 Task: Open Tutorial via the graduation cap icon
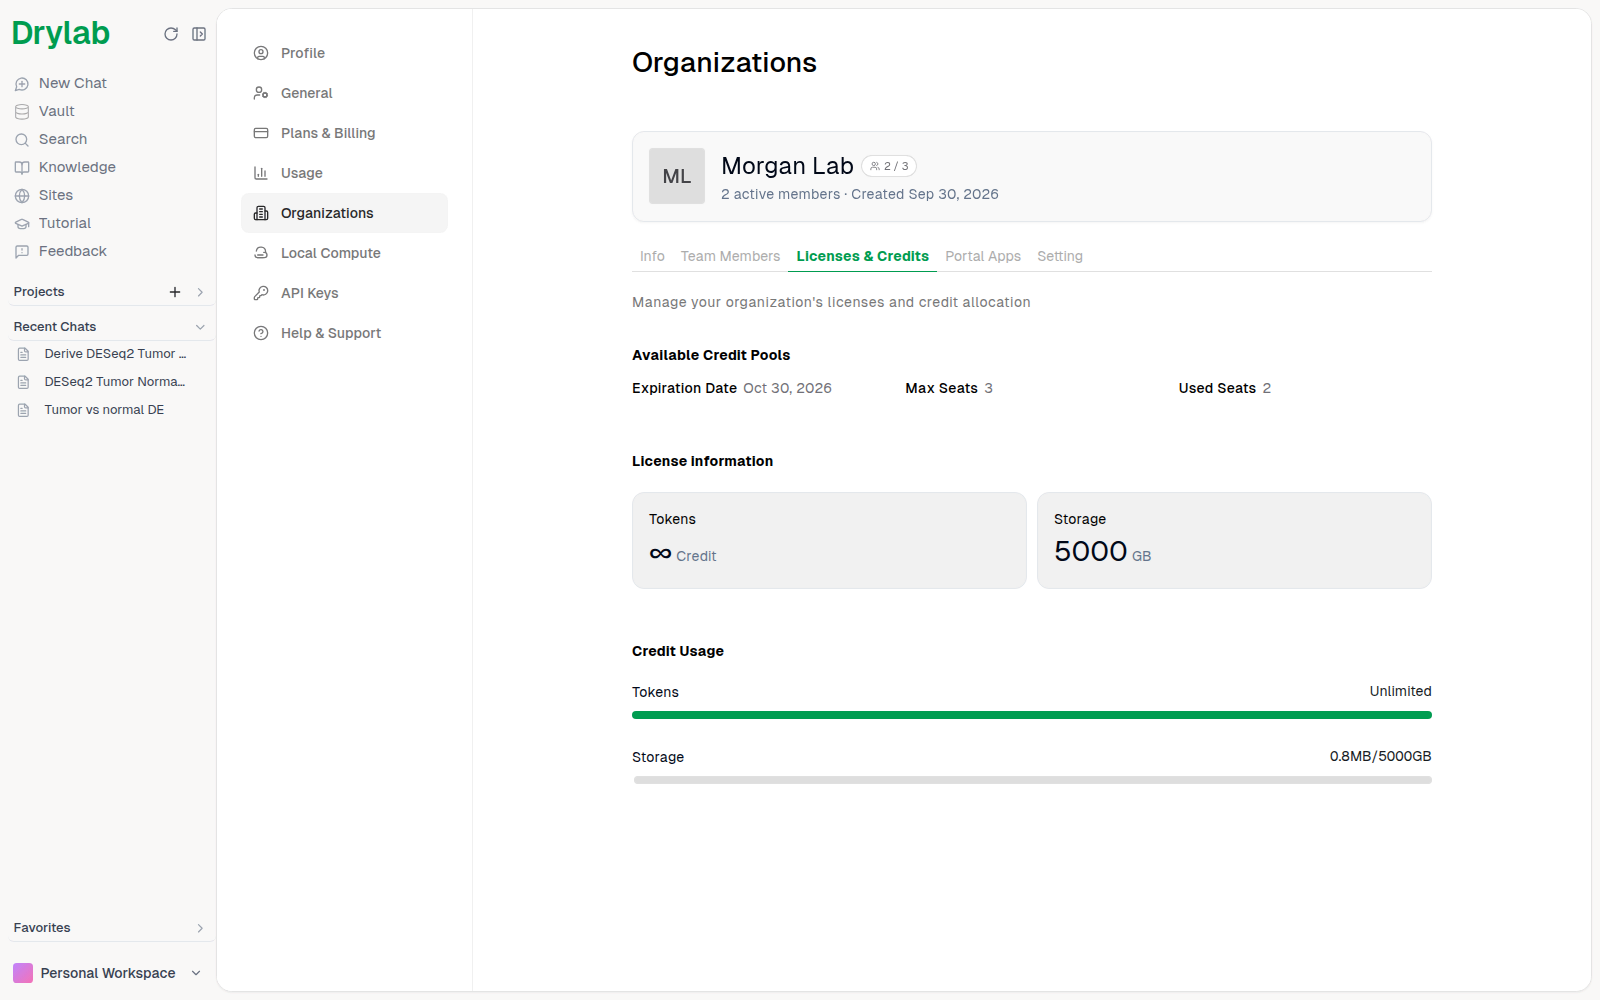coord(22,224)
